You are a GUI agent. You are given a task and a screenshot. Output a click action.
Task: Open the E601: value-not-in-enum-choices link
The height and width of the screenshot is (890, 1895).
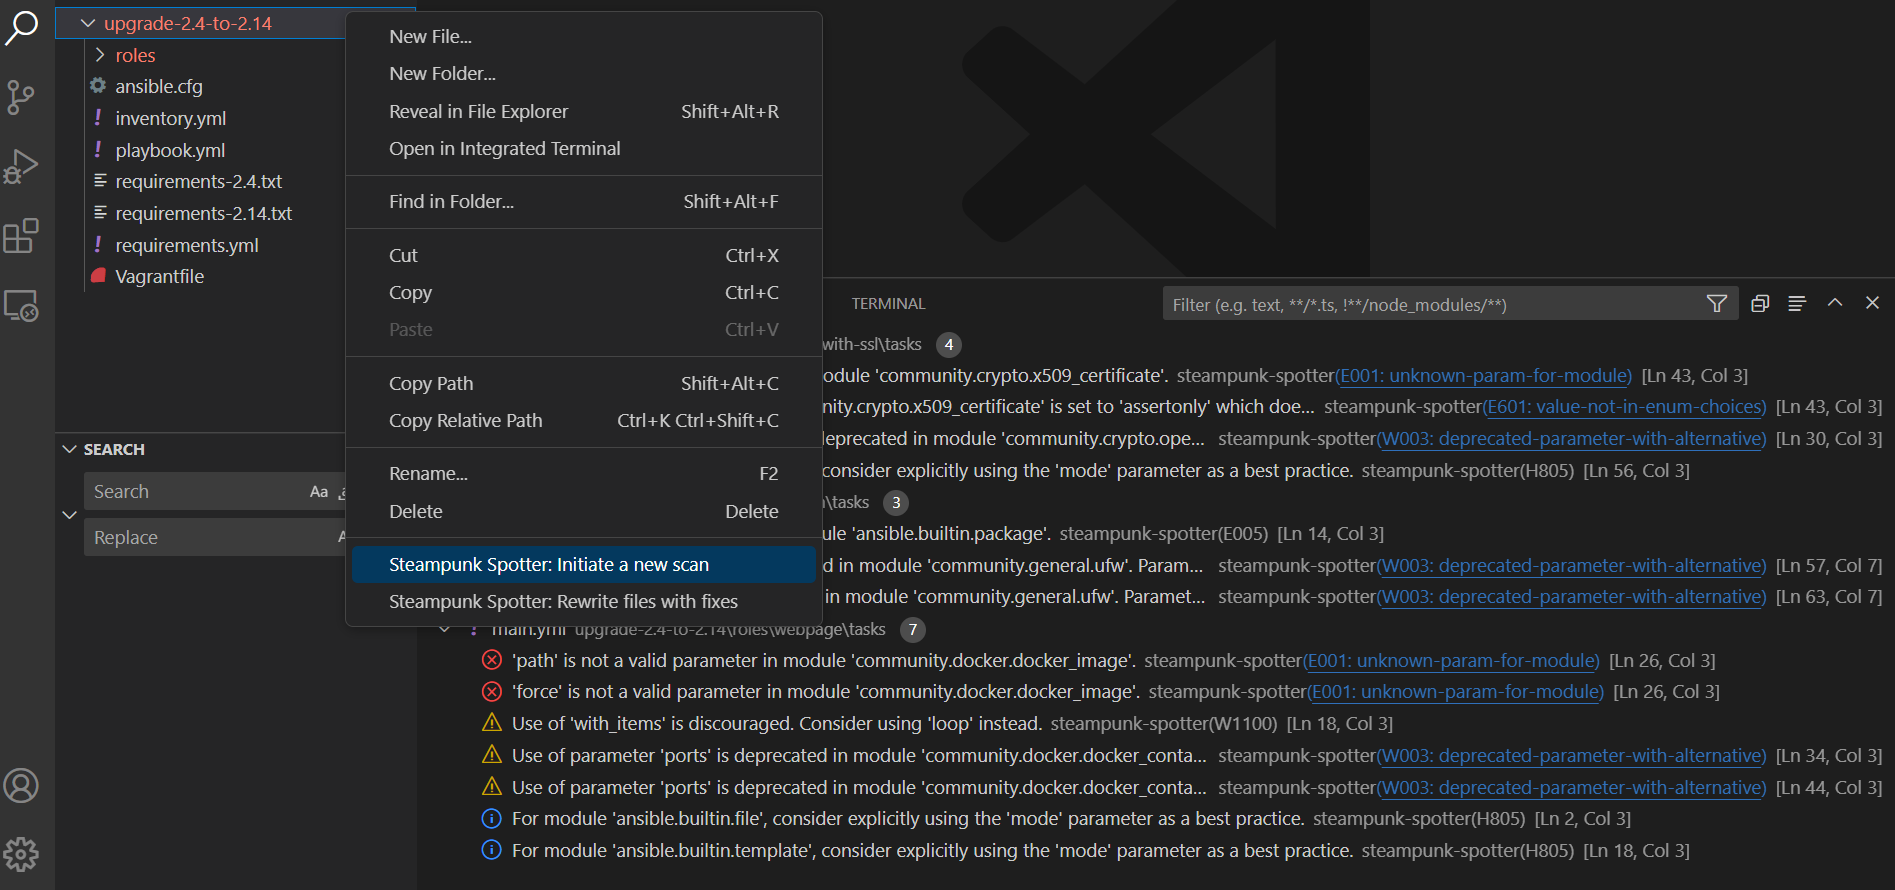(1625, 407)
